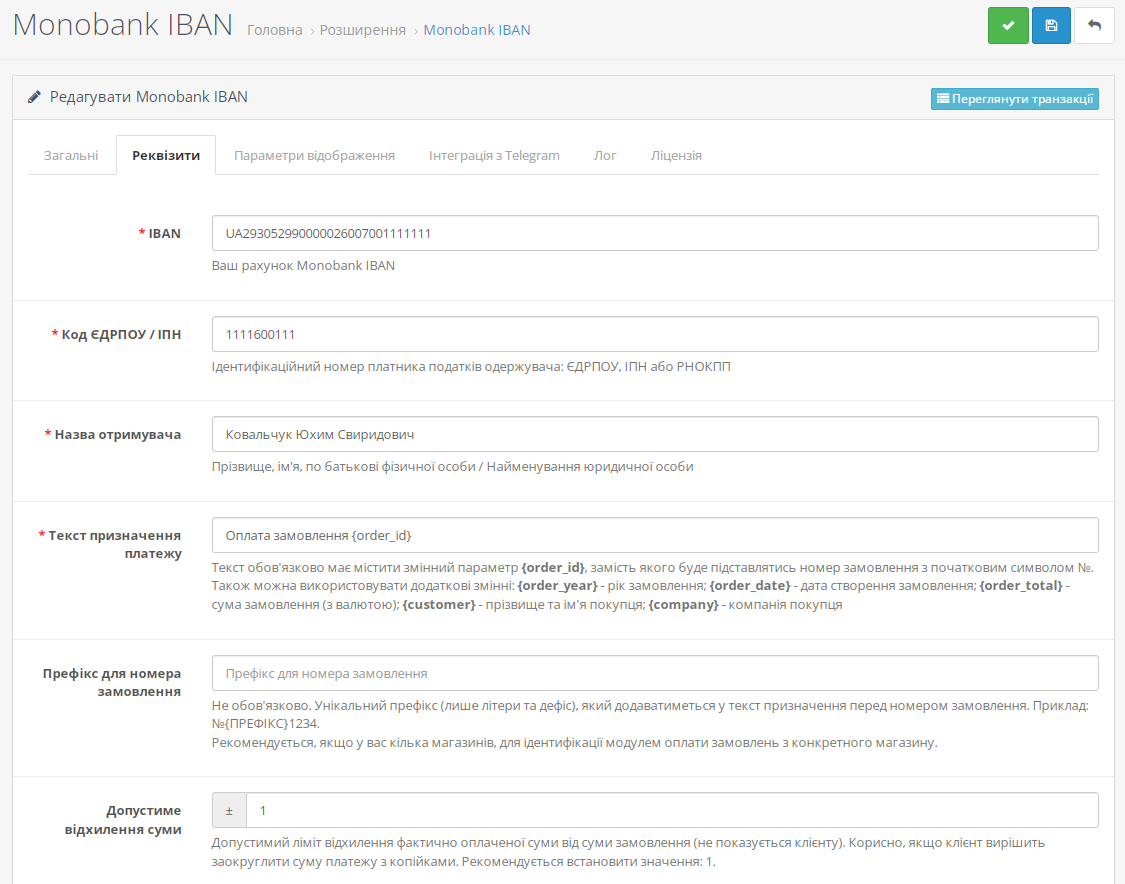Go to Головна breadcrumb link
The image size is (1125, 884).
point(275,30)
